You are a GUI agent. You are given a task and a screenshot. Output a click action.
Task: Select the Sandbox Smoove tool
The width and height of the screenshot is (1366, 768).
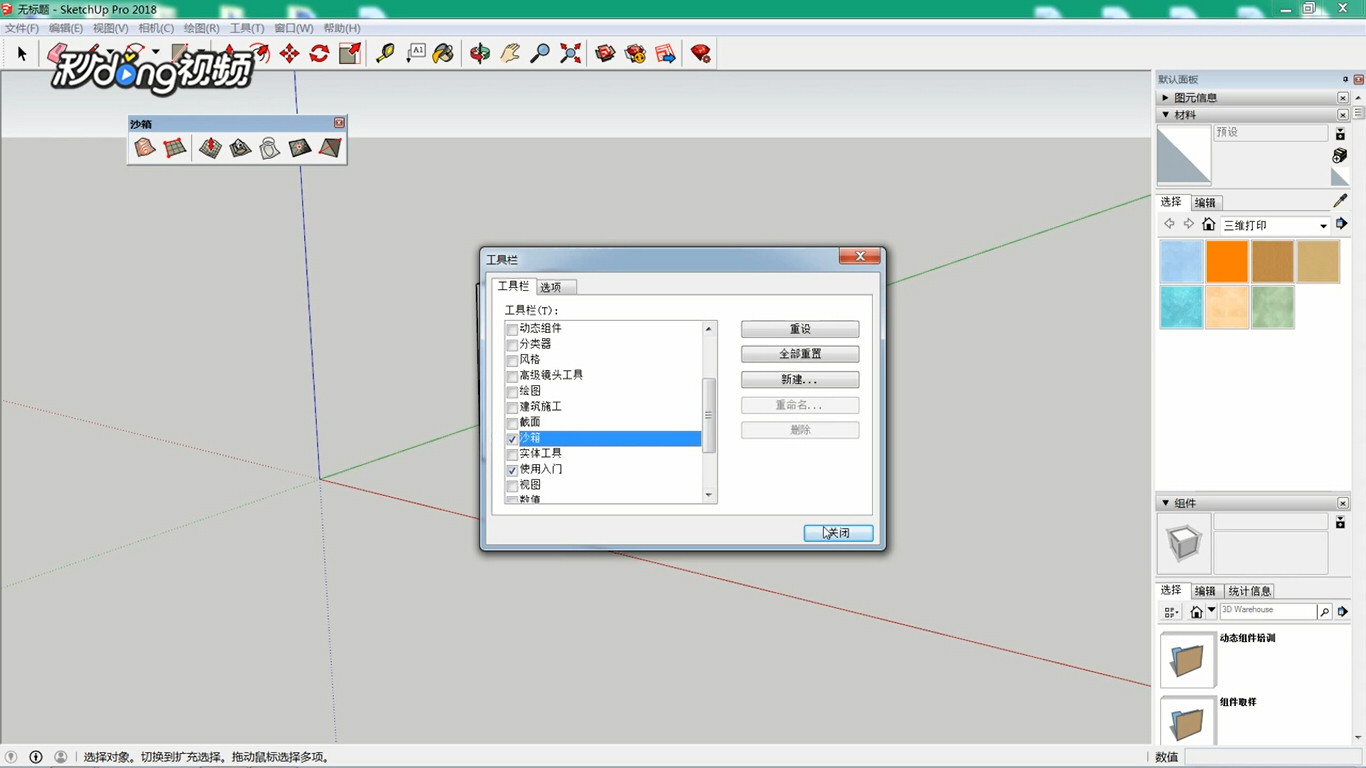pyautogui.click(x=210, y=148)
